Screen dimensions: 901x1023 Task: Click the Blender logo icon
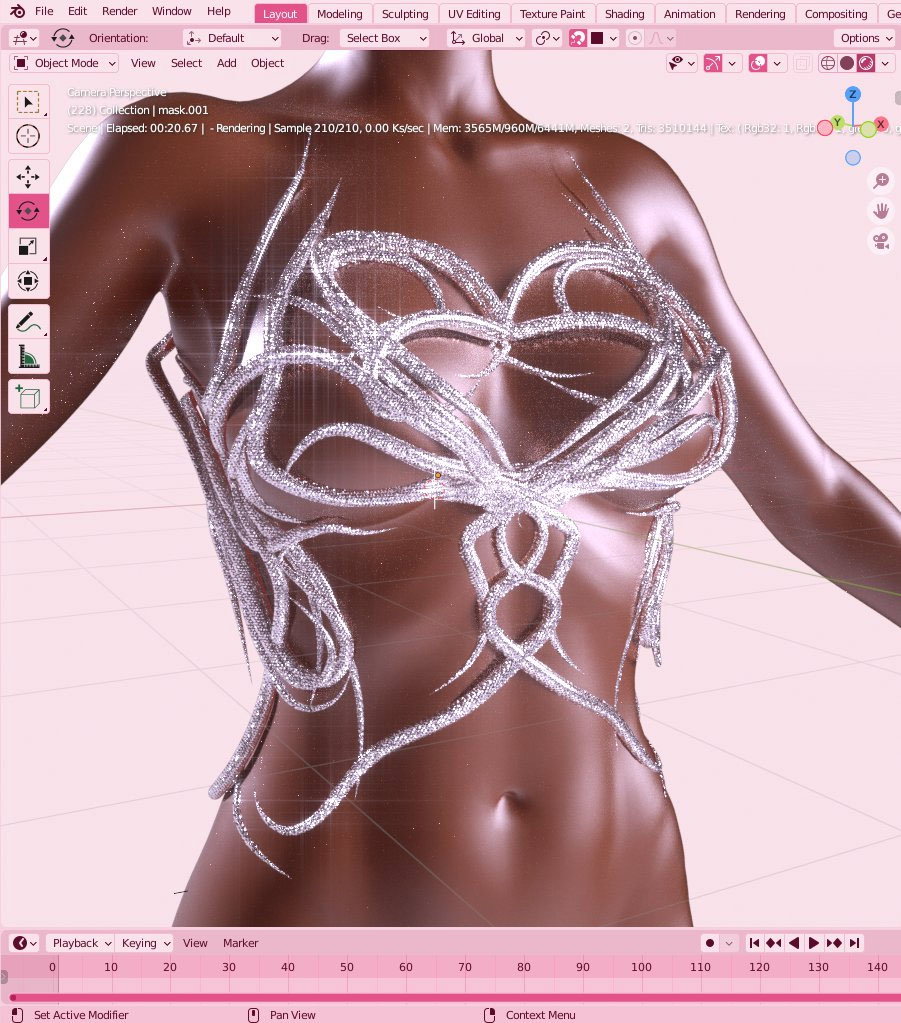point(18,11)
